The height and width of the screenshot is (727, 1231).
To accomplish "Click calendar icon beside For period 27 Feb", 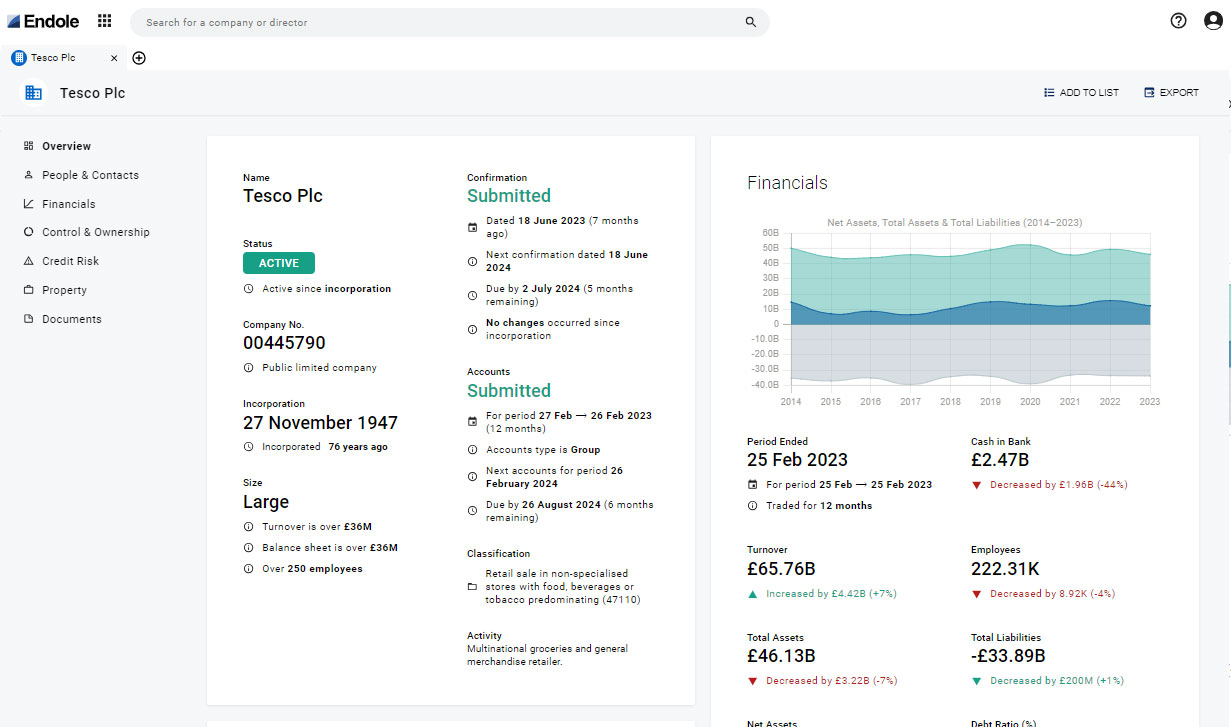I will point(472,422).
